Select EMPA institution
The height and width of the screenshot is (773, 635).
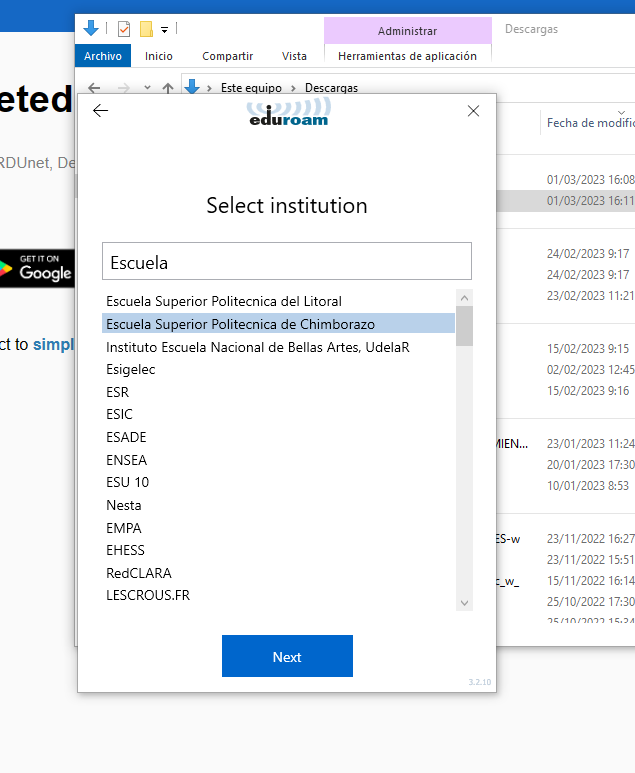(x=279, y=528)
